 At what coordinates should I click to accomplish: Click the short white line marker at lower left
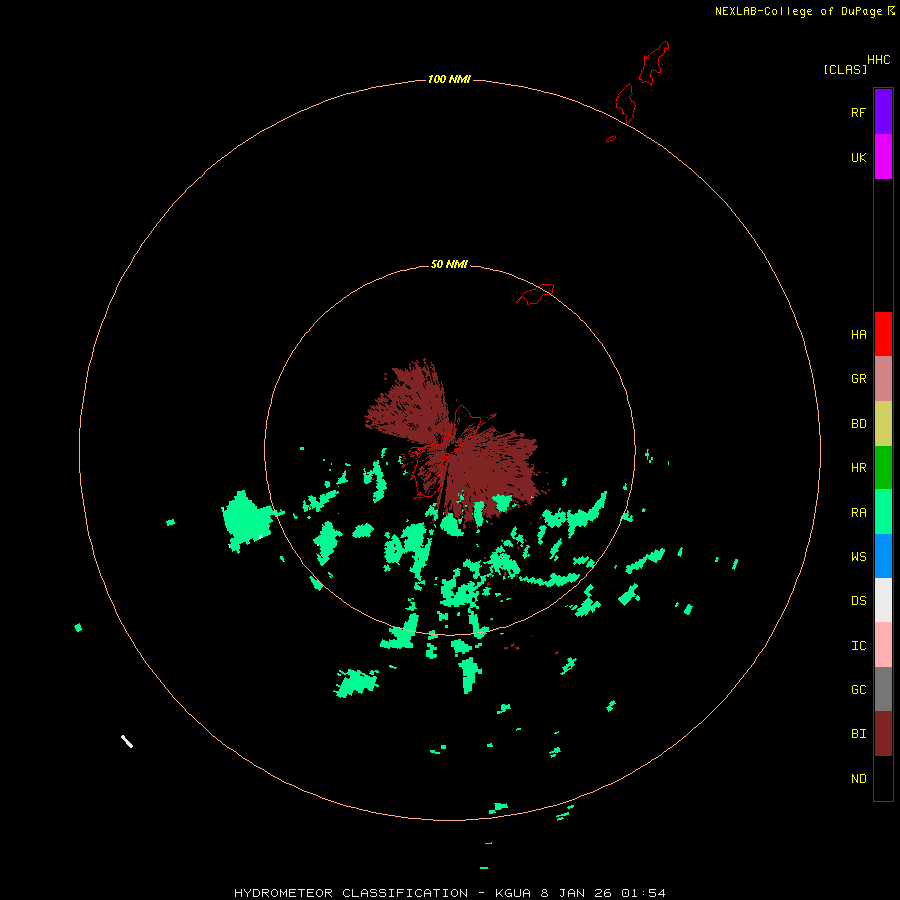click(x=127, y=741)
